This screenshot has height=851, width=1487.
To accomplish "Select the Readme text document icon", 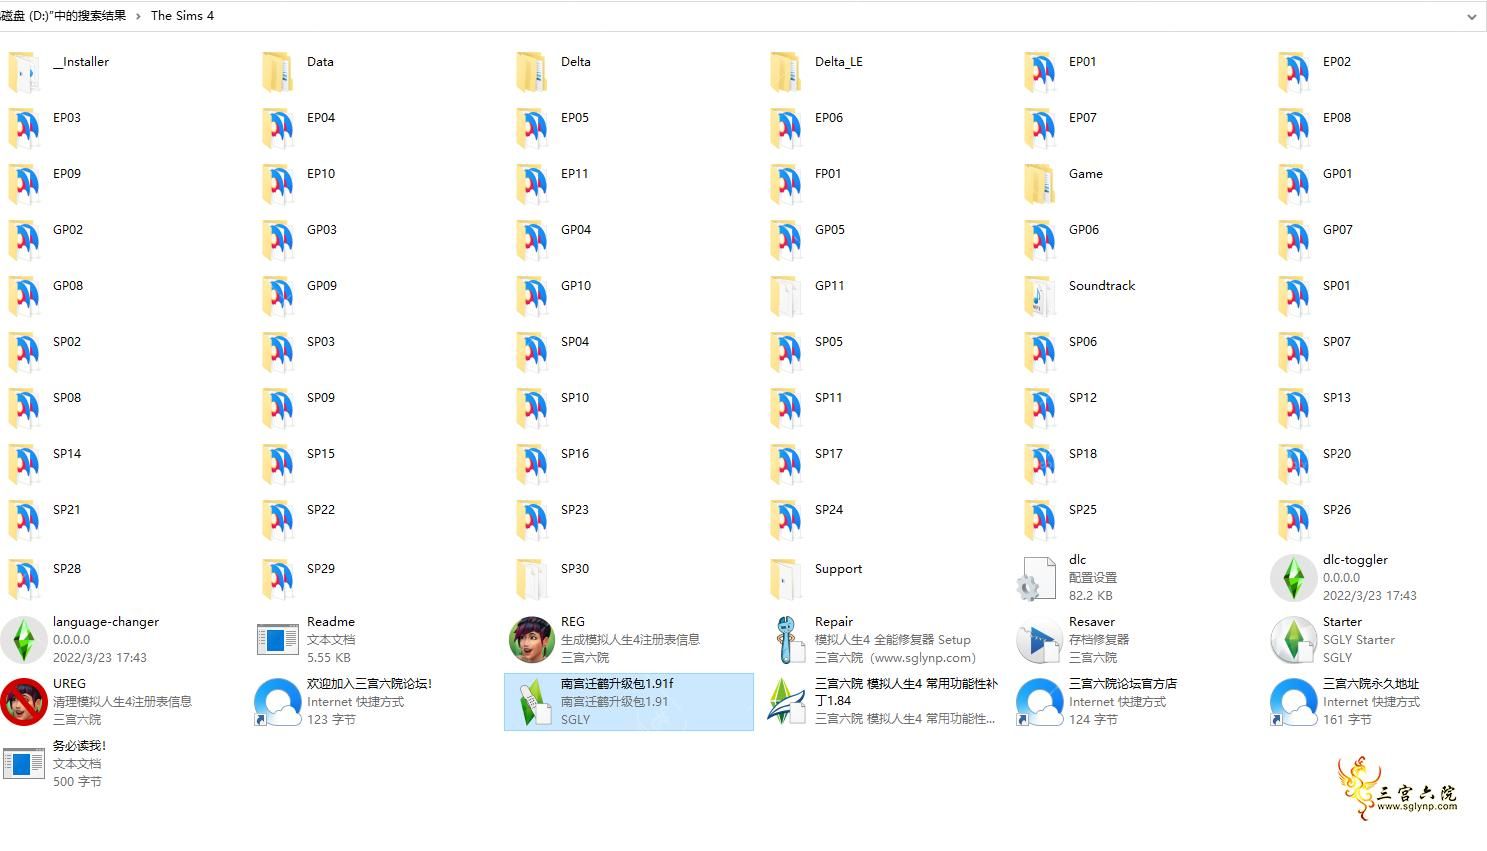I will (277, 640).
